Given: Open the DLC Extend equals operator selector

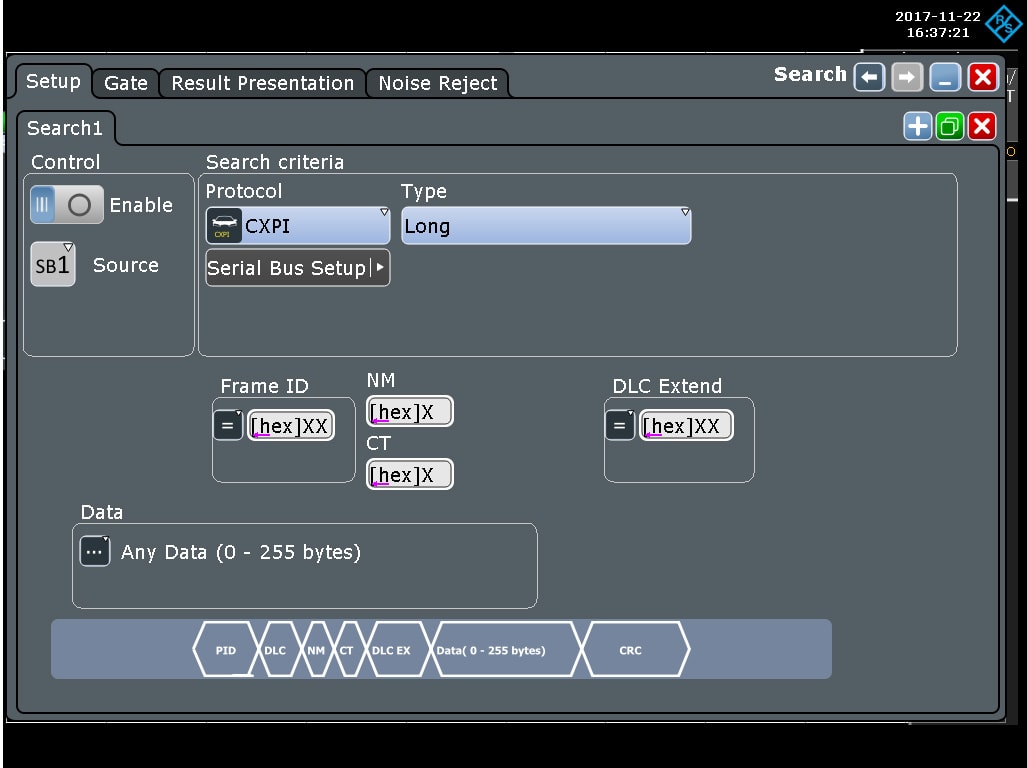Looking at the screenshot, I should 619,424.
